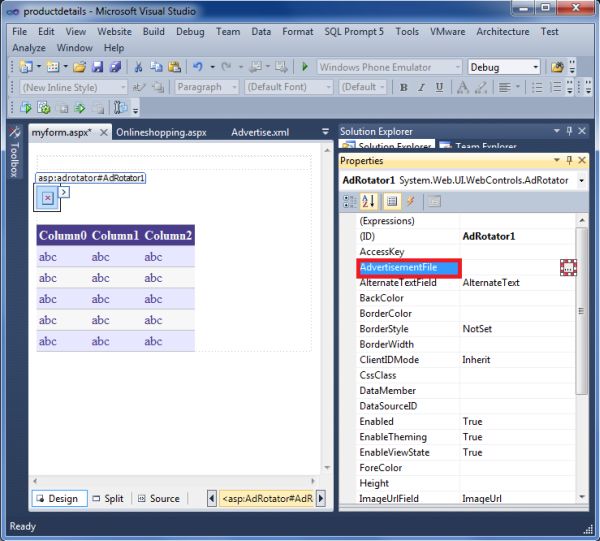Open the Debug configuration dropdown
Screen dimensions: 600x541
tap(535, 67)
